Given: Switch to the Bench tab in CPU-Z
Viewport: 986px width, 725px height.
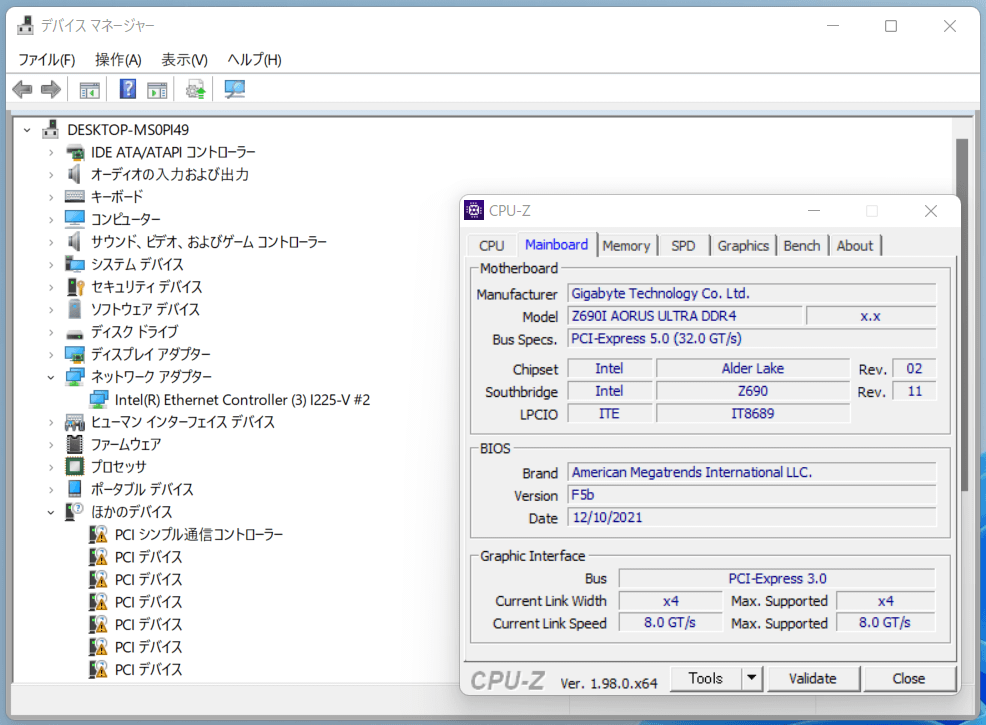Looking at the screenshot, I should (x=802, y=246).
